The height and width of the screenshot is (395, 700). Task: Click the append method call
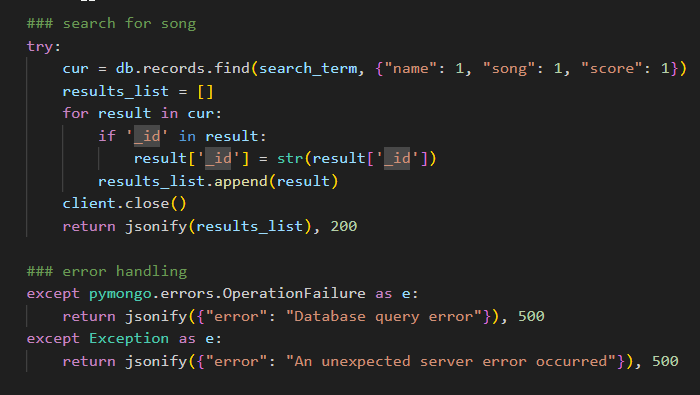tap(241, 181)
